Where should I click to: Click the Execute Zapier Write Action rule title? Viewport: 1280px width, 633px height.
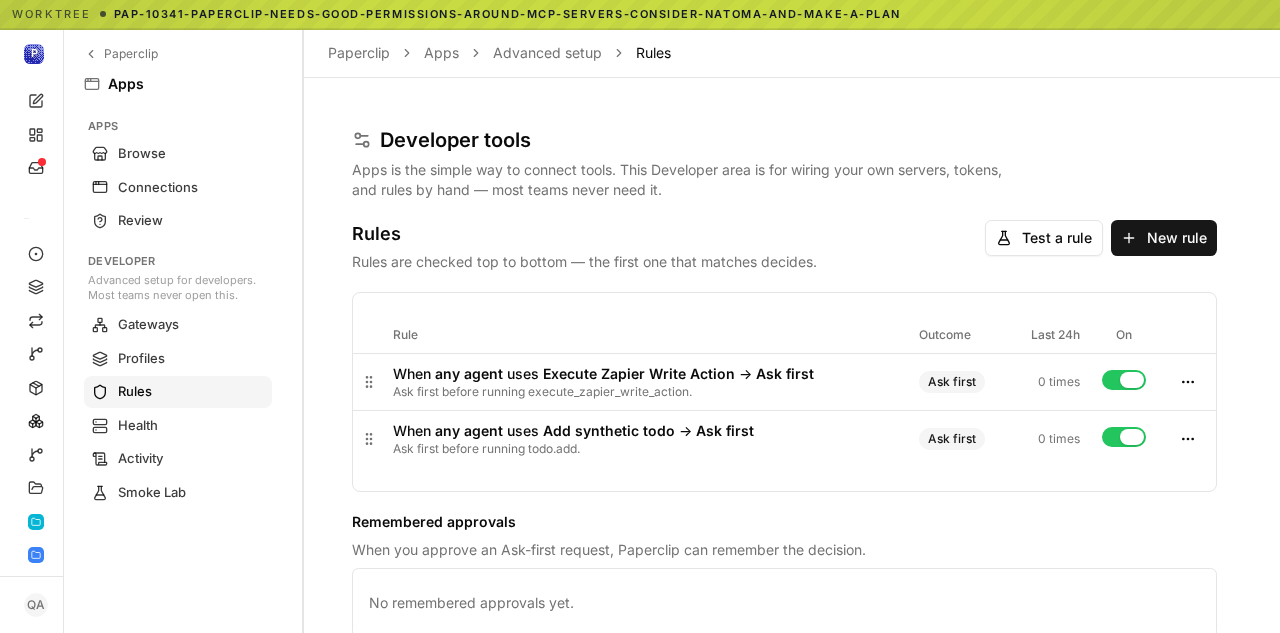coord(603,374)
